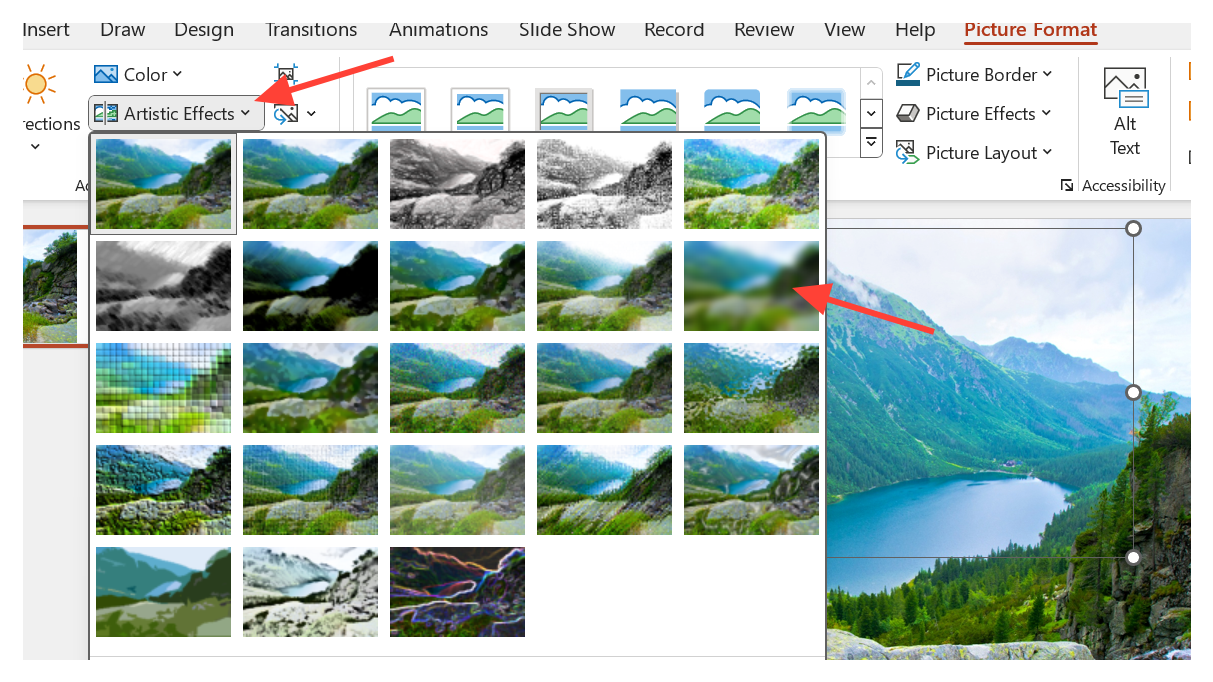Screen dimensions: 1213x682
Task: Select the first picture style thumbnail
Action: [x=396, y=110]
